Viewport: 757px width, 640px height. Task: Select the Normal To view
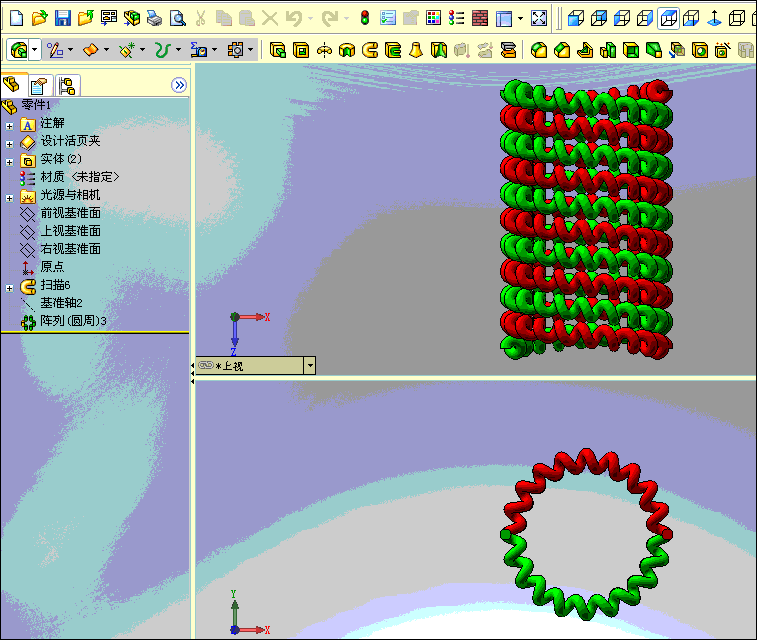point(714,18)
